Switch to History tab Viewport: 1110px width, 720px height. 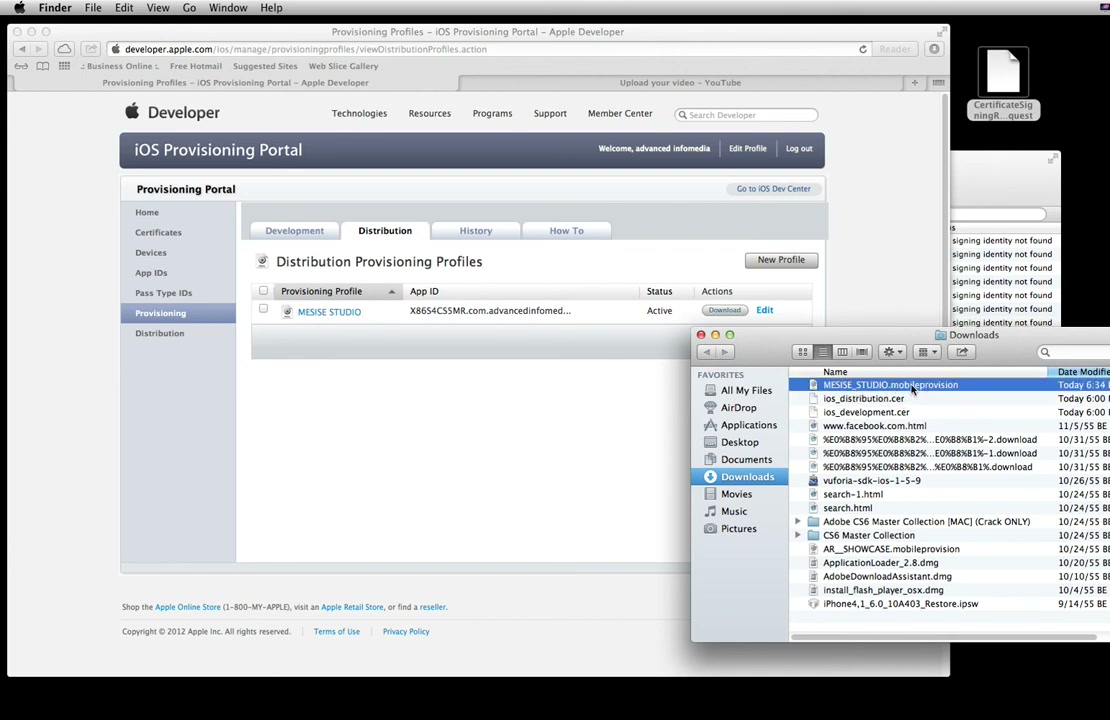[476, 231]
